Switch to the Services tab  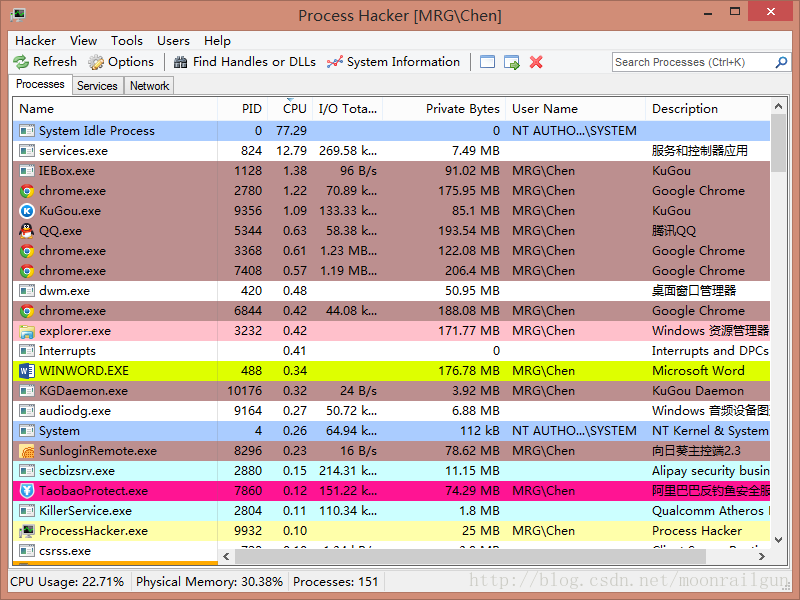(97, 86)
